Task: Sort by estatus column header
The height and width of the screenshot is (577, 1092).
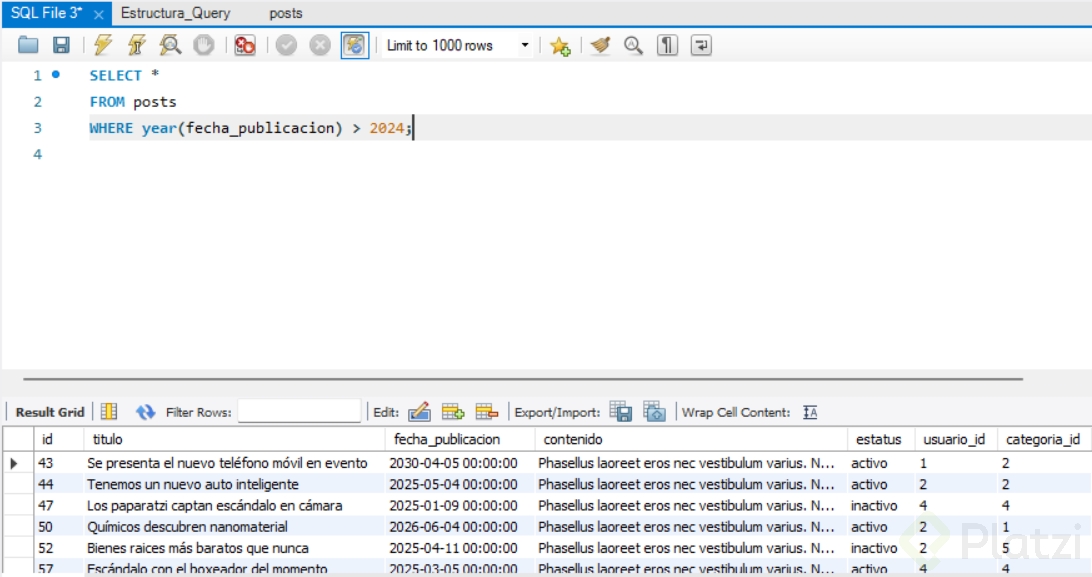Action: [881, 439]
